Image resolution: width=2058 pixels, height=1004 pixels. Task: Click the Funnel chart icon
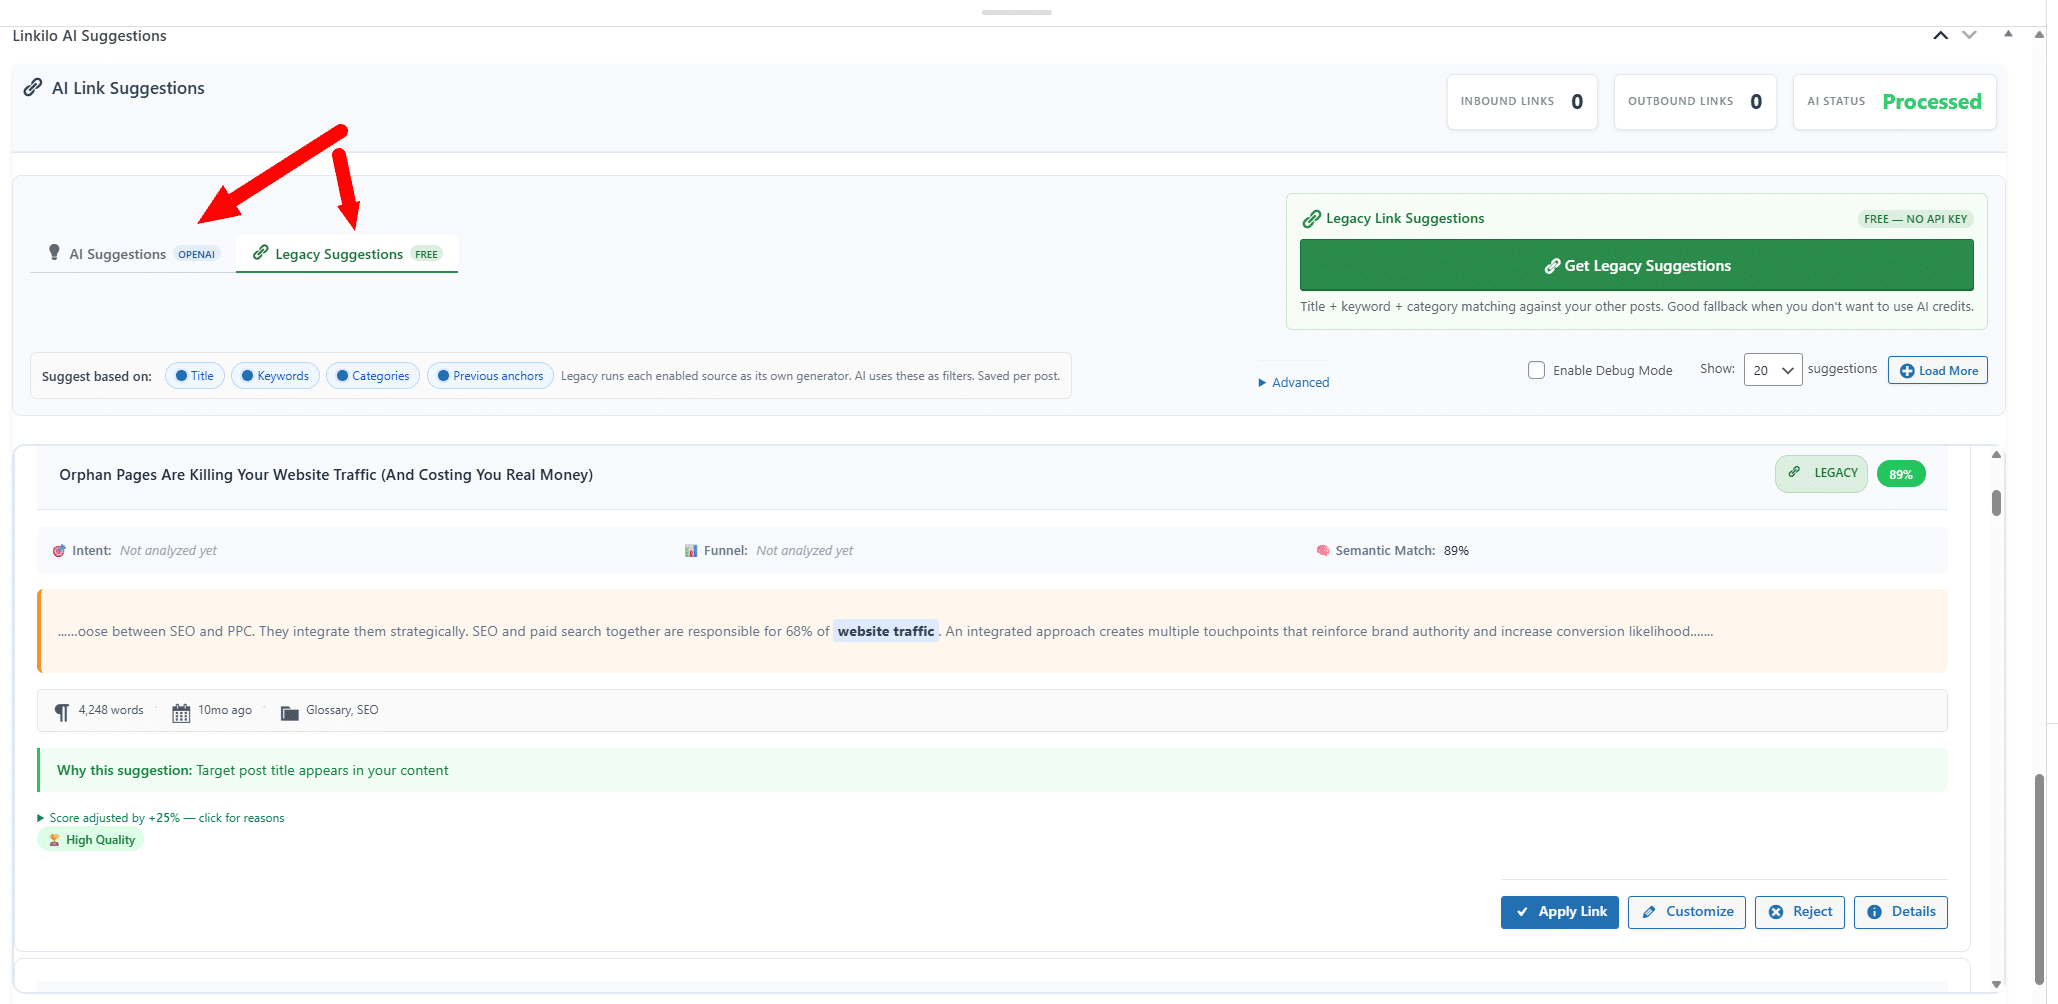[691, 551]
